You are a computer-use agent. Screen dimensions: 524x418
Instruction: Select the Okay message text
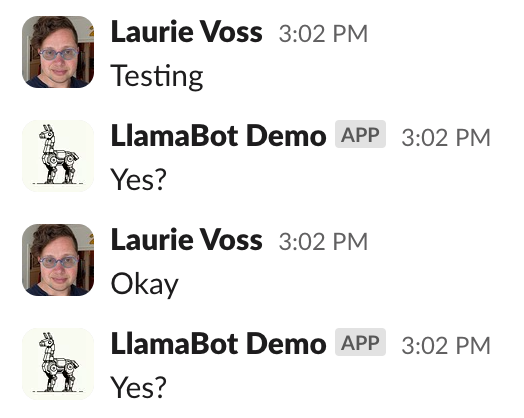tap(144, 284)
